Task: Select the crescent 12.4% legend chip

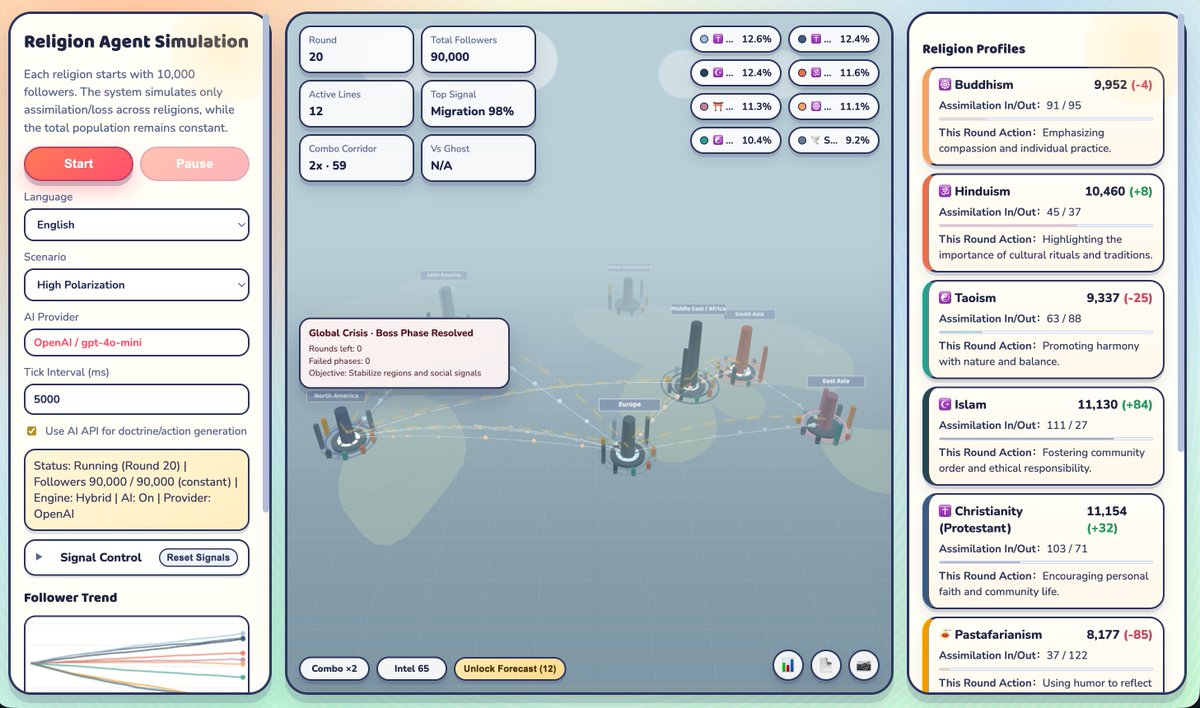Action: [735, 73]
